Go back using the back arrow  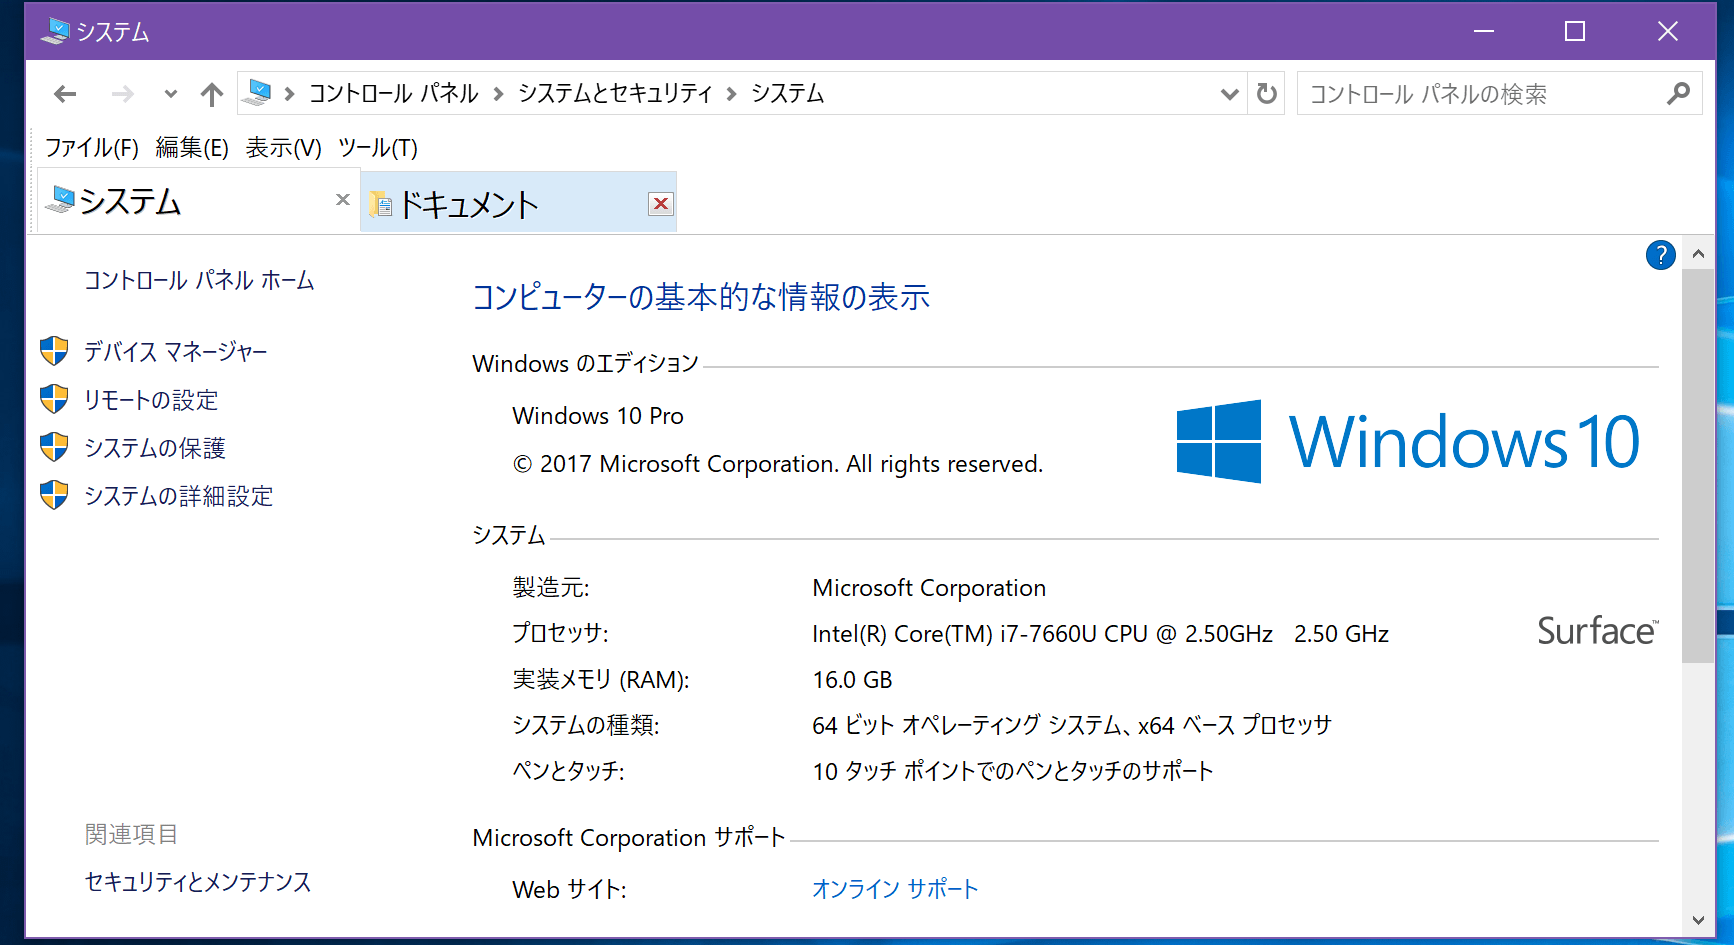pyautogui.click(x=65, y=94)
